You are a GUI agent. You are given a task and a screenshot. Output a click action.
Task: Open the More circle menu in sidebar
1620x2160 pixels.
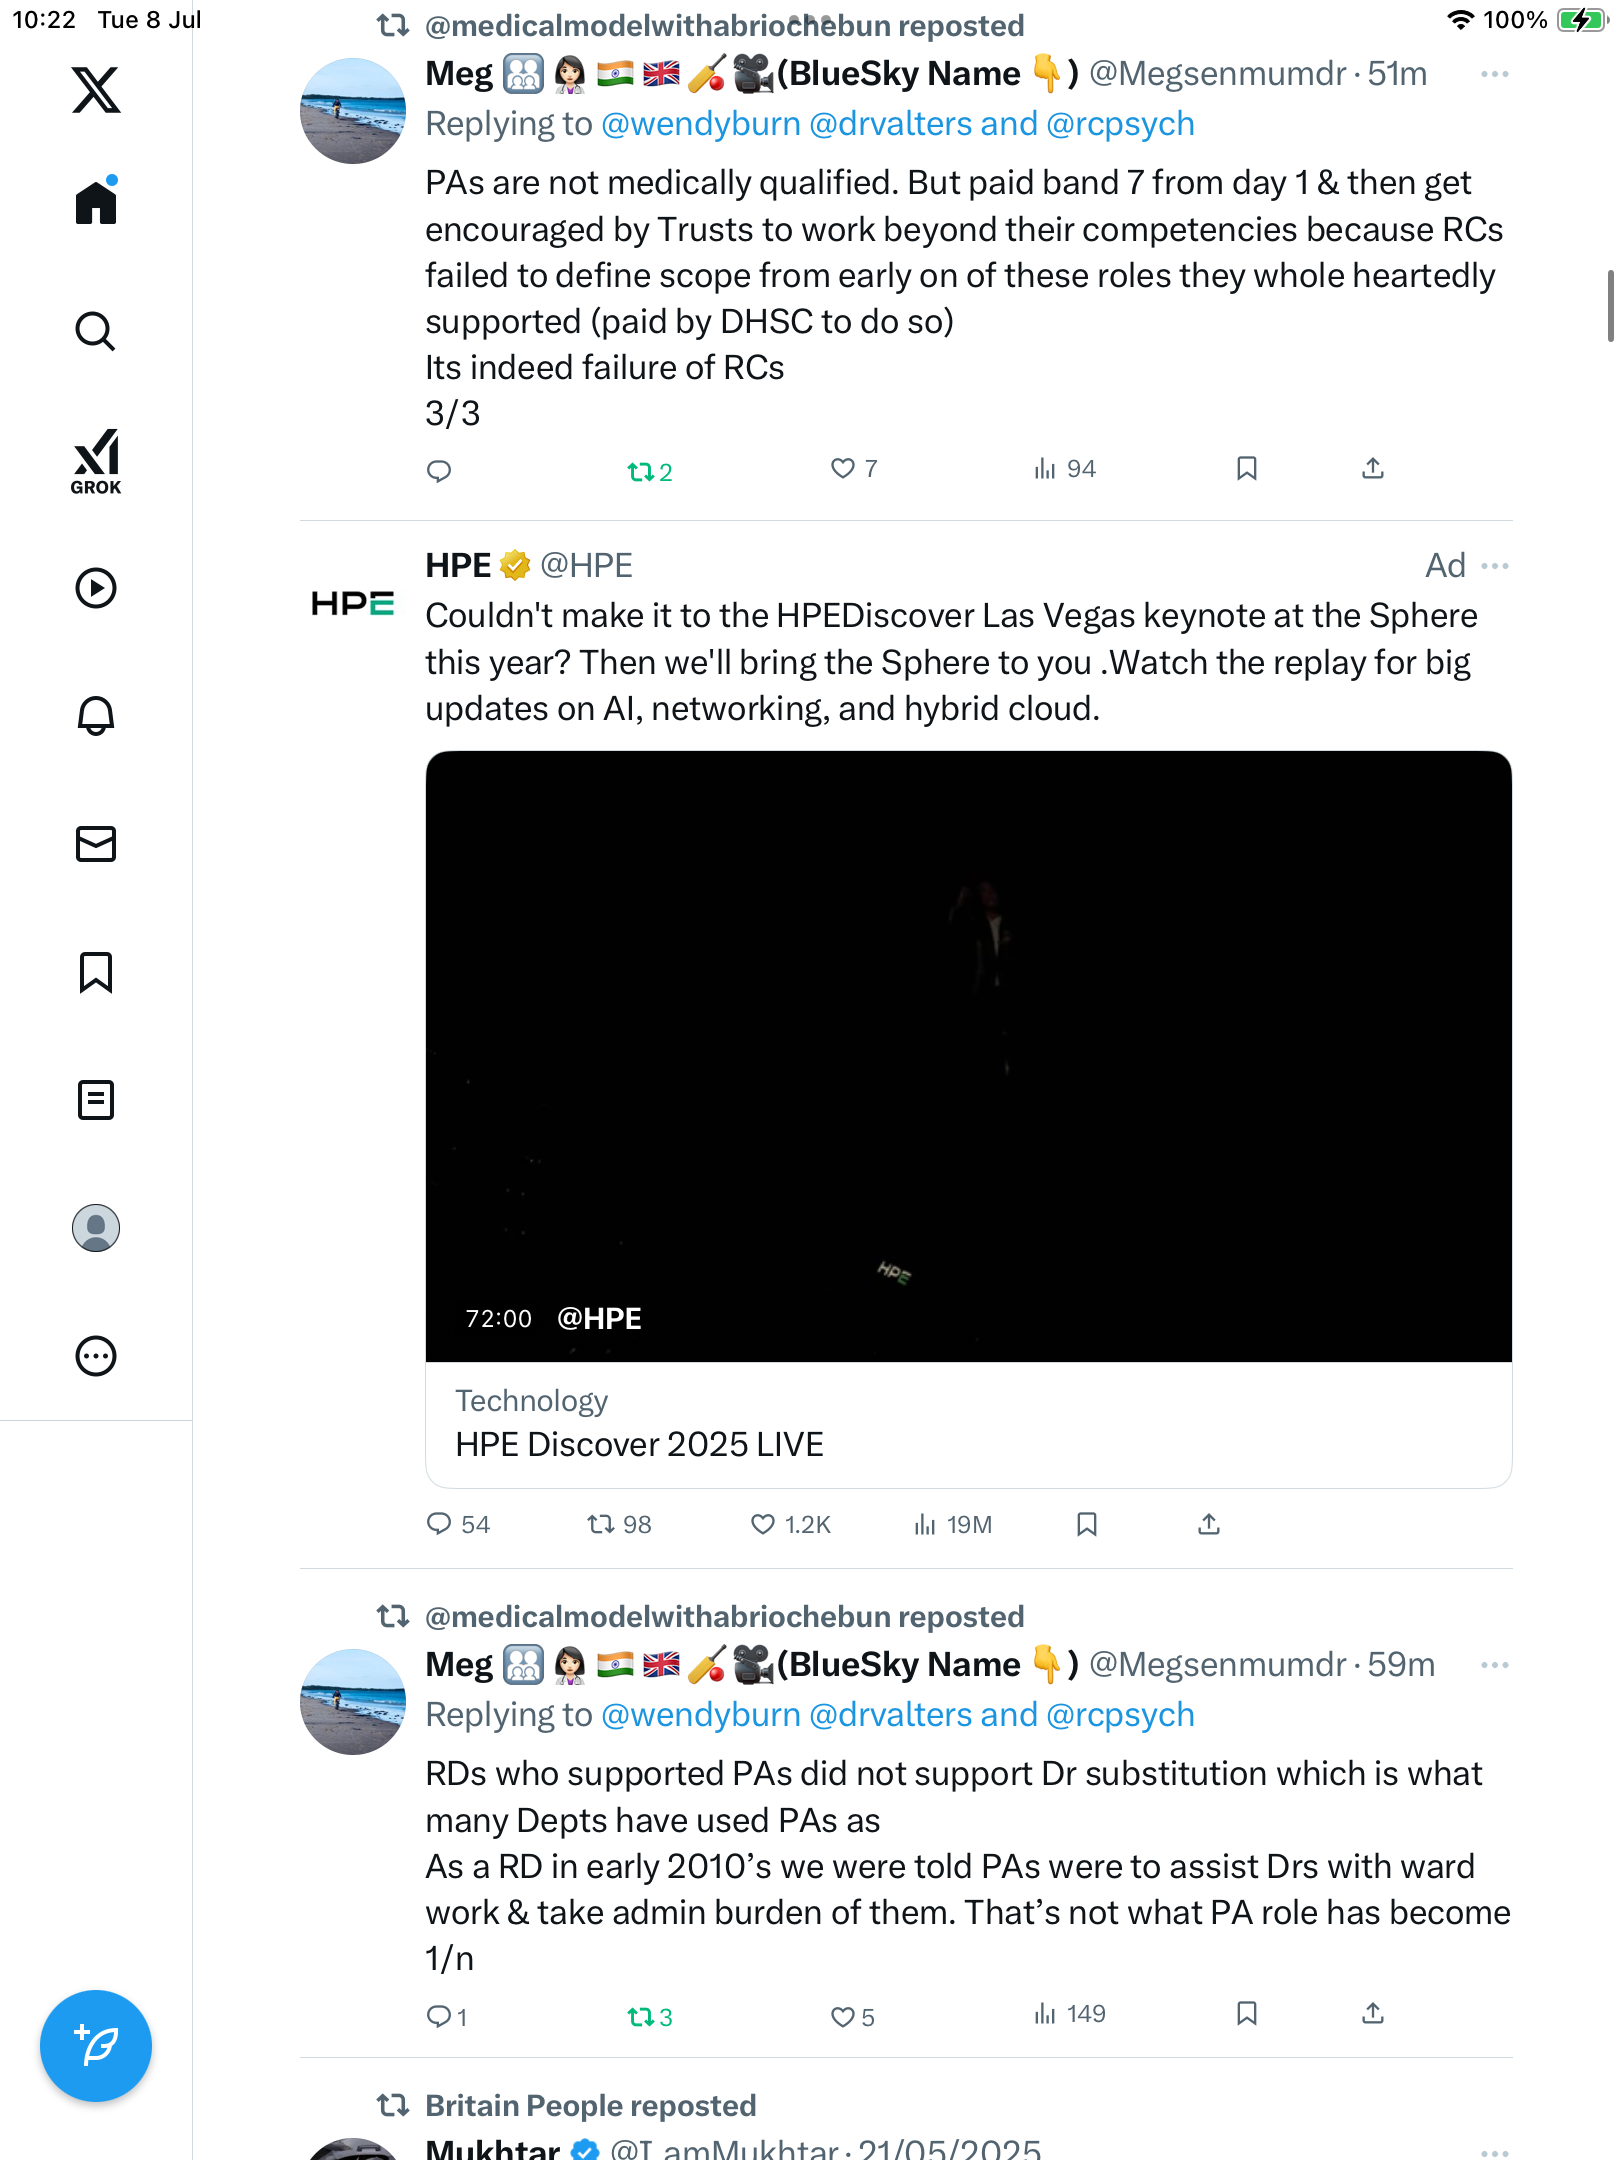click(x=96, y=1356)
